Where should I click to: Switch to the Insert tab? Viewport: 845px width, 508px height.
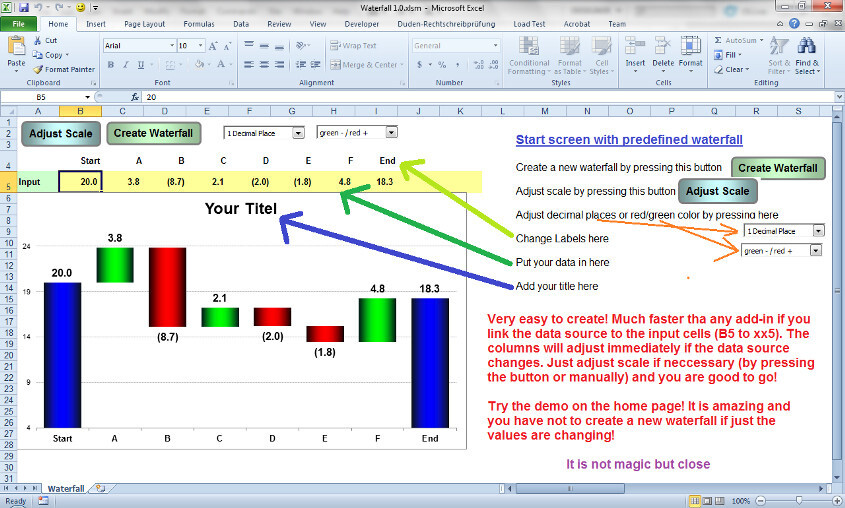click(96, 24)
